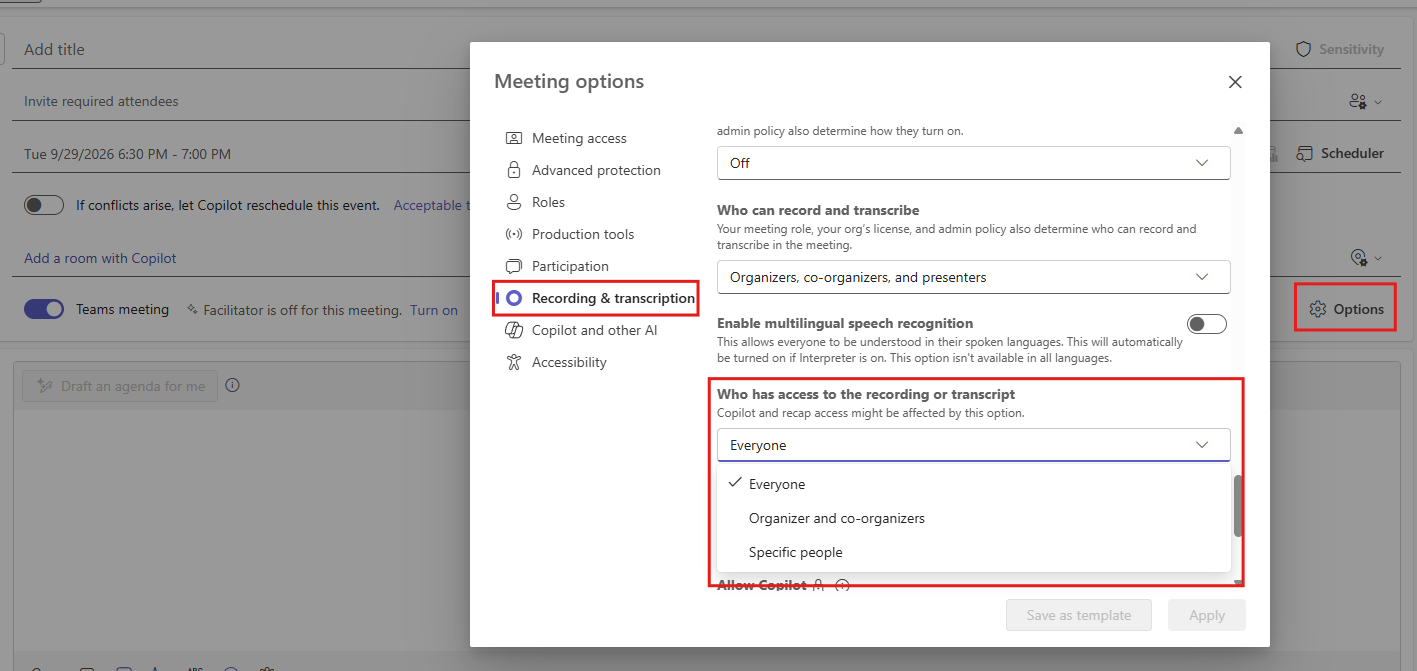Open meeting Options with the gear icon
This screenshot has height=671, width=1417.
point(1346,309)
